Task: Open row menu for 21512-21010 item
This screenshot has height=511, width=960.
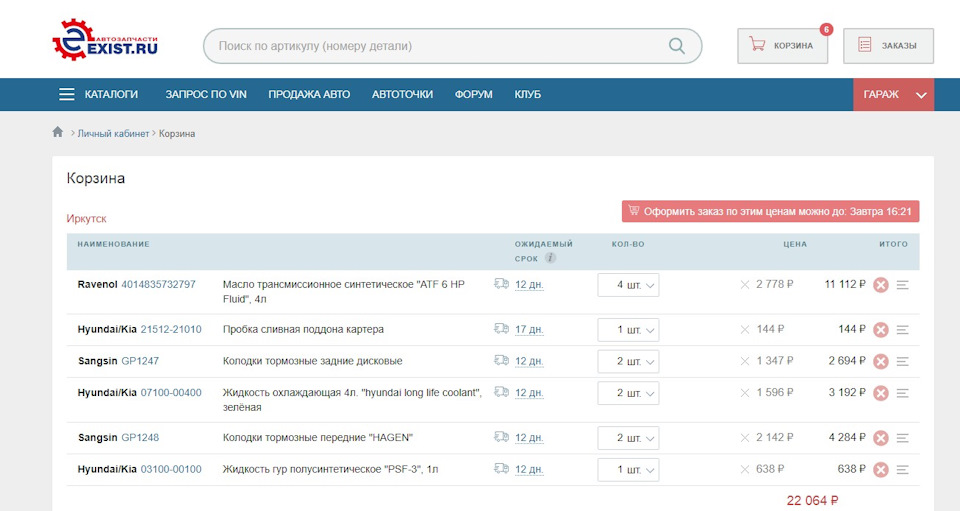Action: click(902, 330)
